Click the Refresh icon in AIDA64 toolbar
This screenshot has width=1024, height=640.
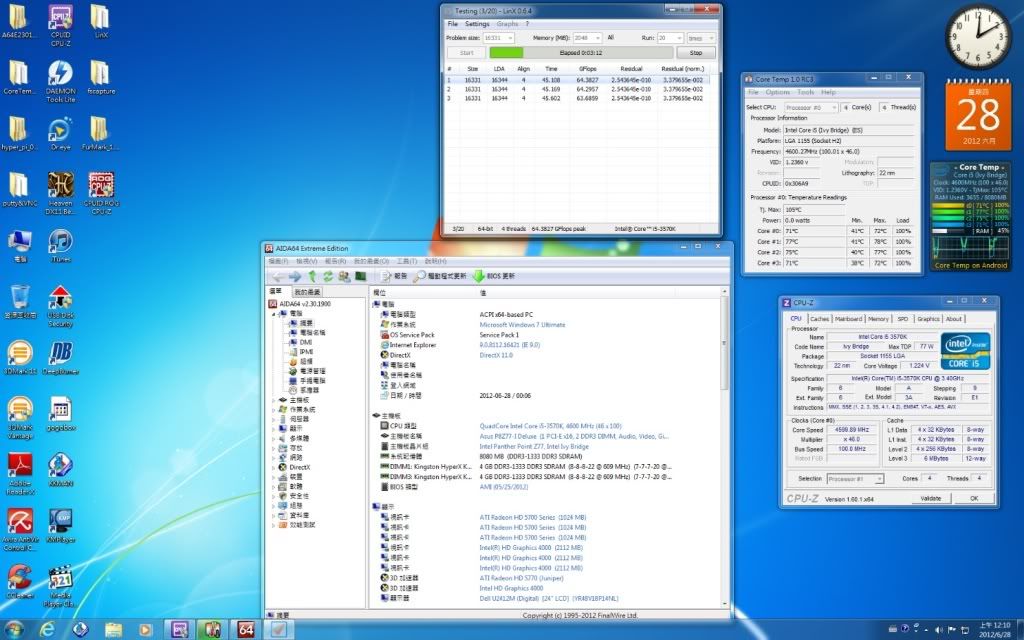tap(328, 276)
